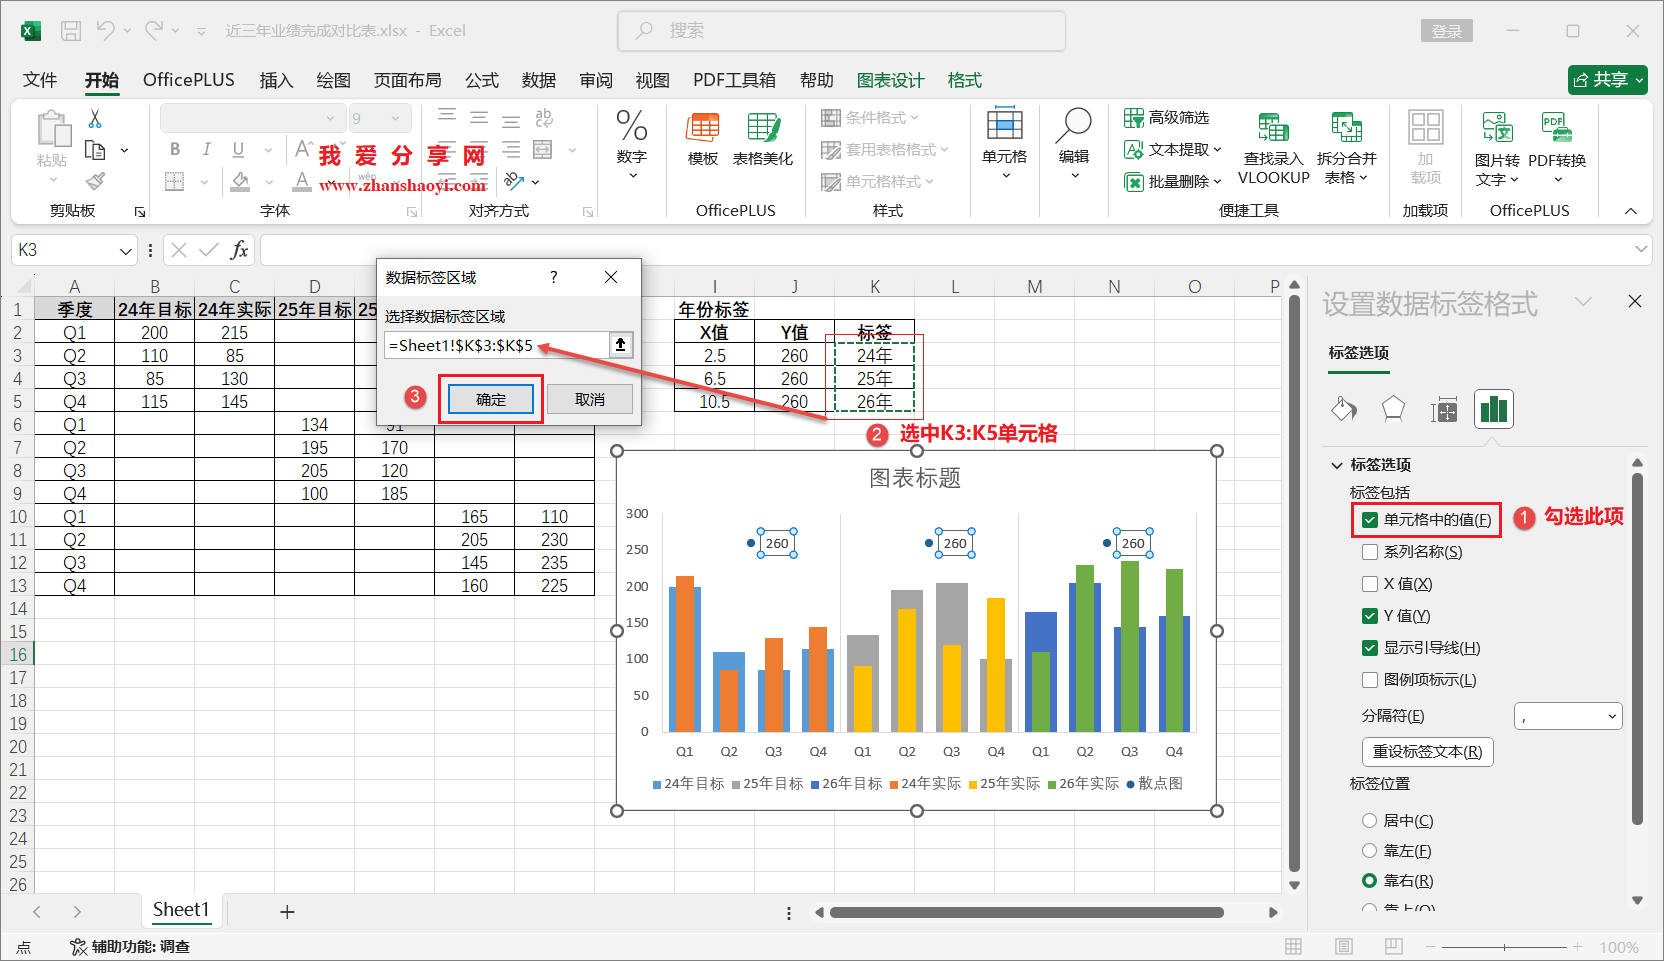The image size is (1664, 961).
Task: Expand the formula bar chevron
Action: (1641, 248)
